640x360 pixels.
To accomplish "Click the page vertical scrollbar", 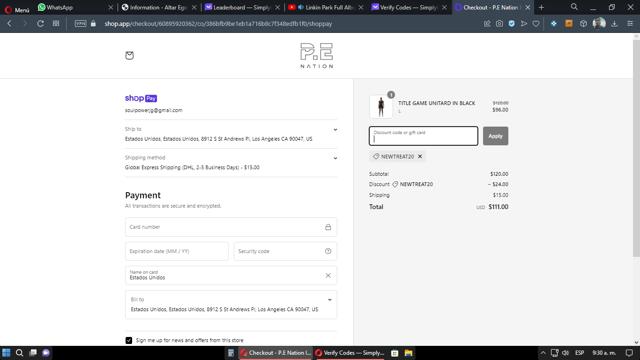I will (636, 147).
